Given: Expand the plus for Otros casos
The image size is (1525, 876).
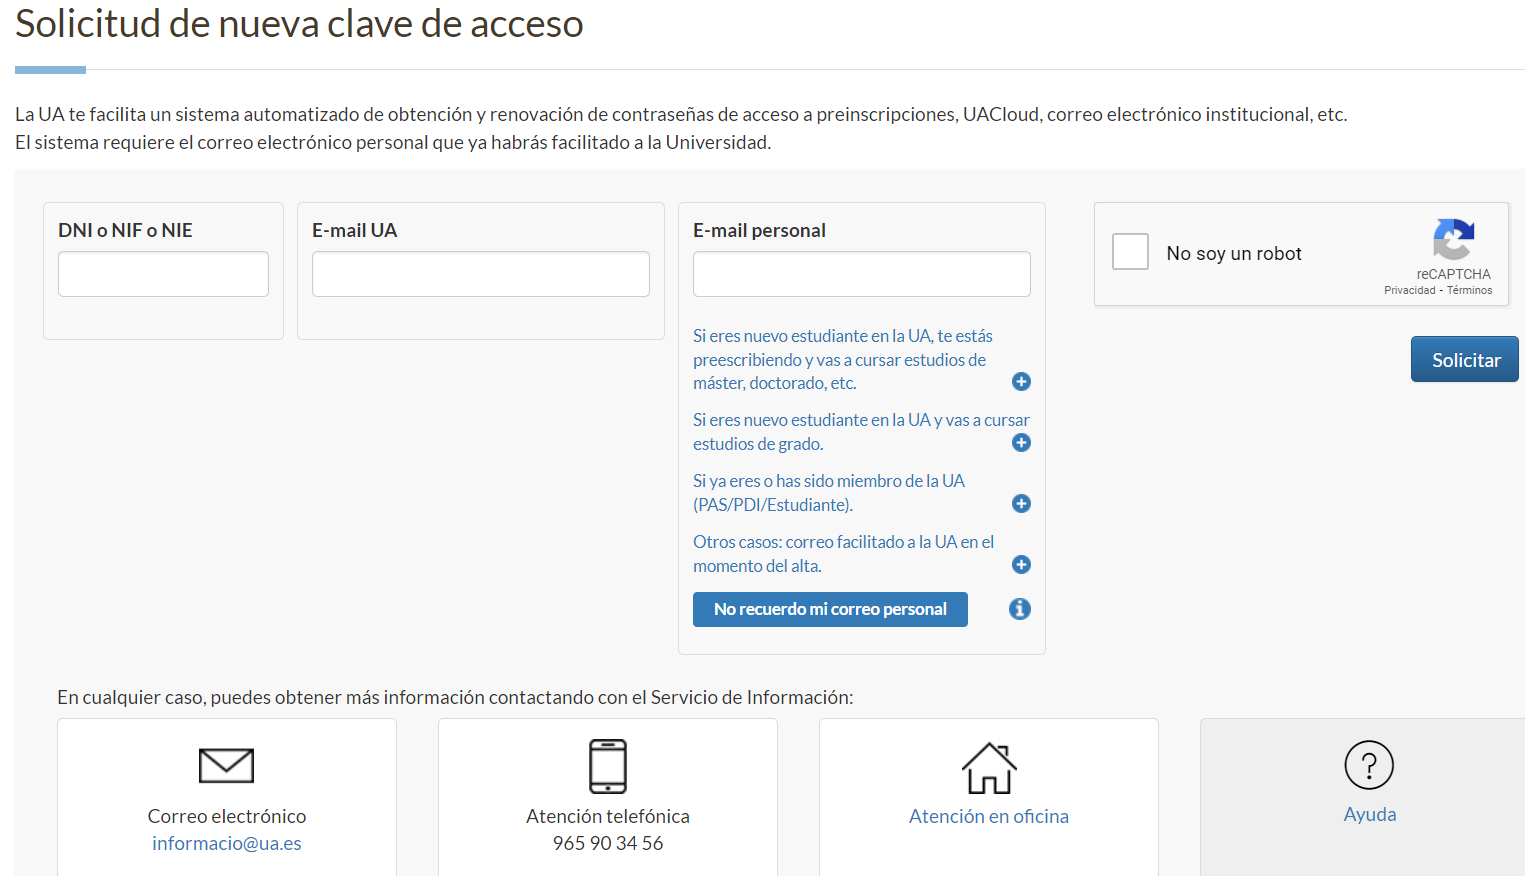Looking at the screenshot, I should tap(1021, 565).
